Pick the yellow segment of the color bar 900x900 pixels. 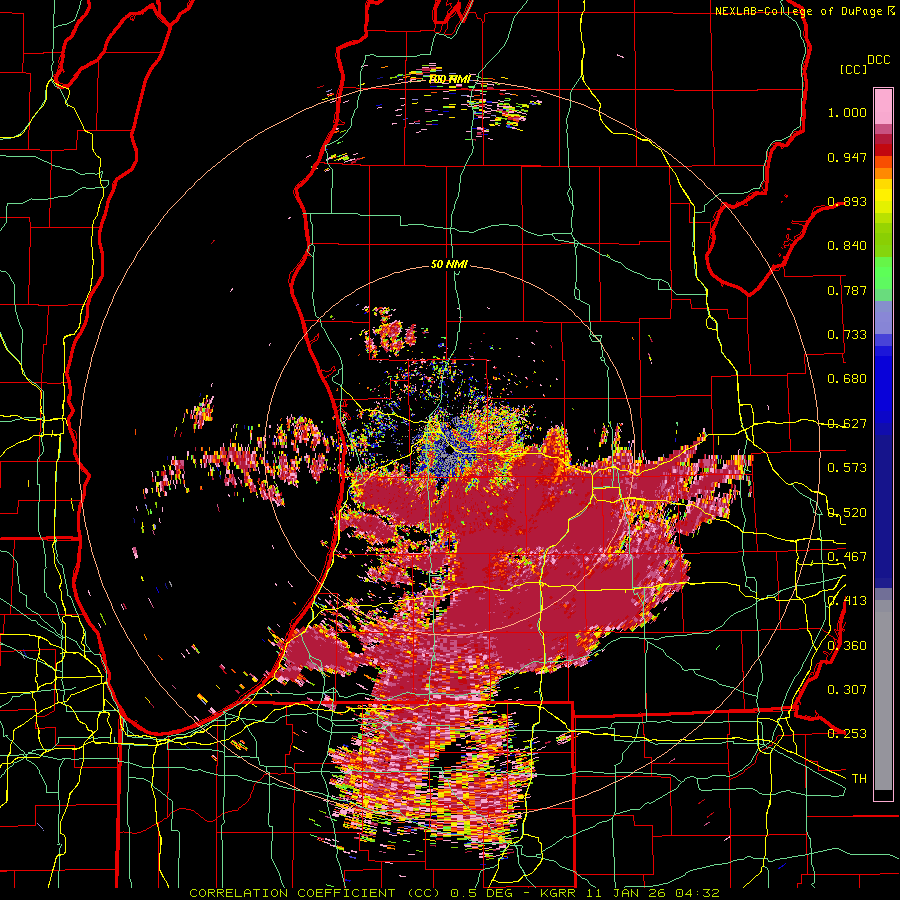[883, 196]
